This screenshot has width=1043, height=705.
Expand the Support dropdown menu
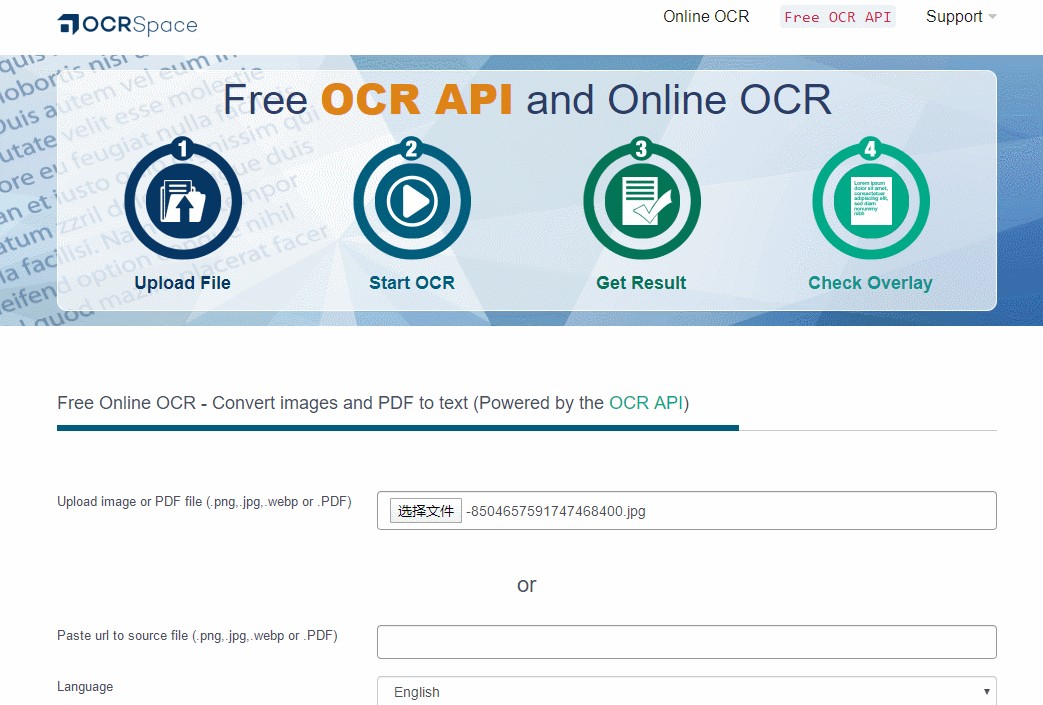(960, 17)
